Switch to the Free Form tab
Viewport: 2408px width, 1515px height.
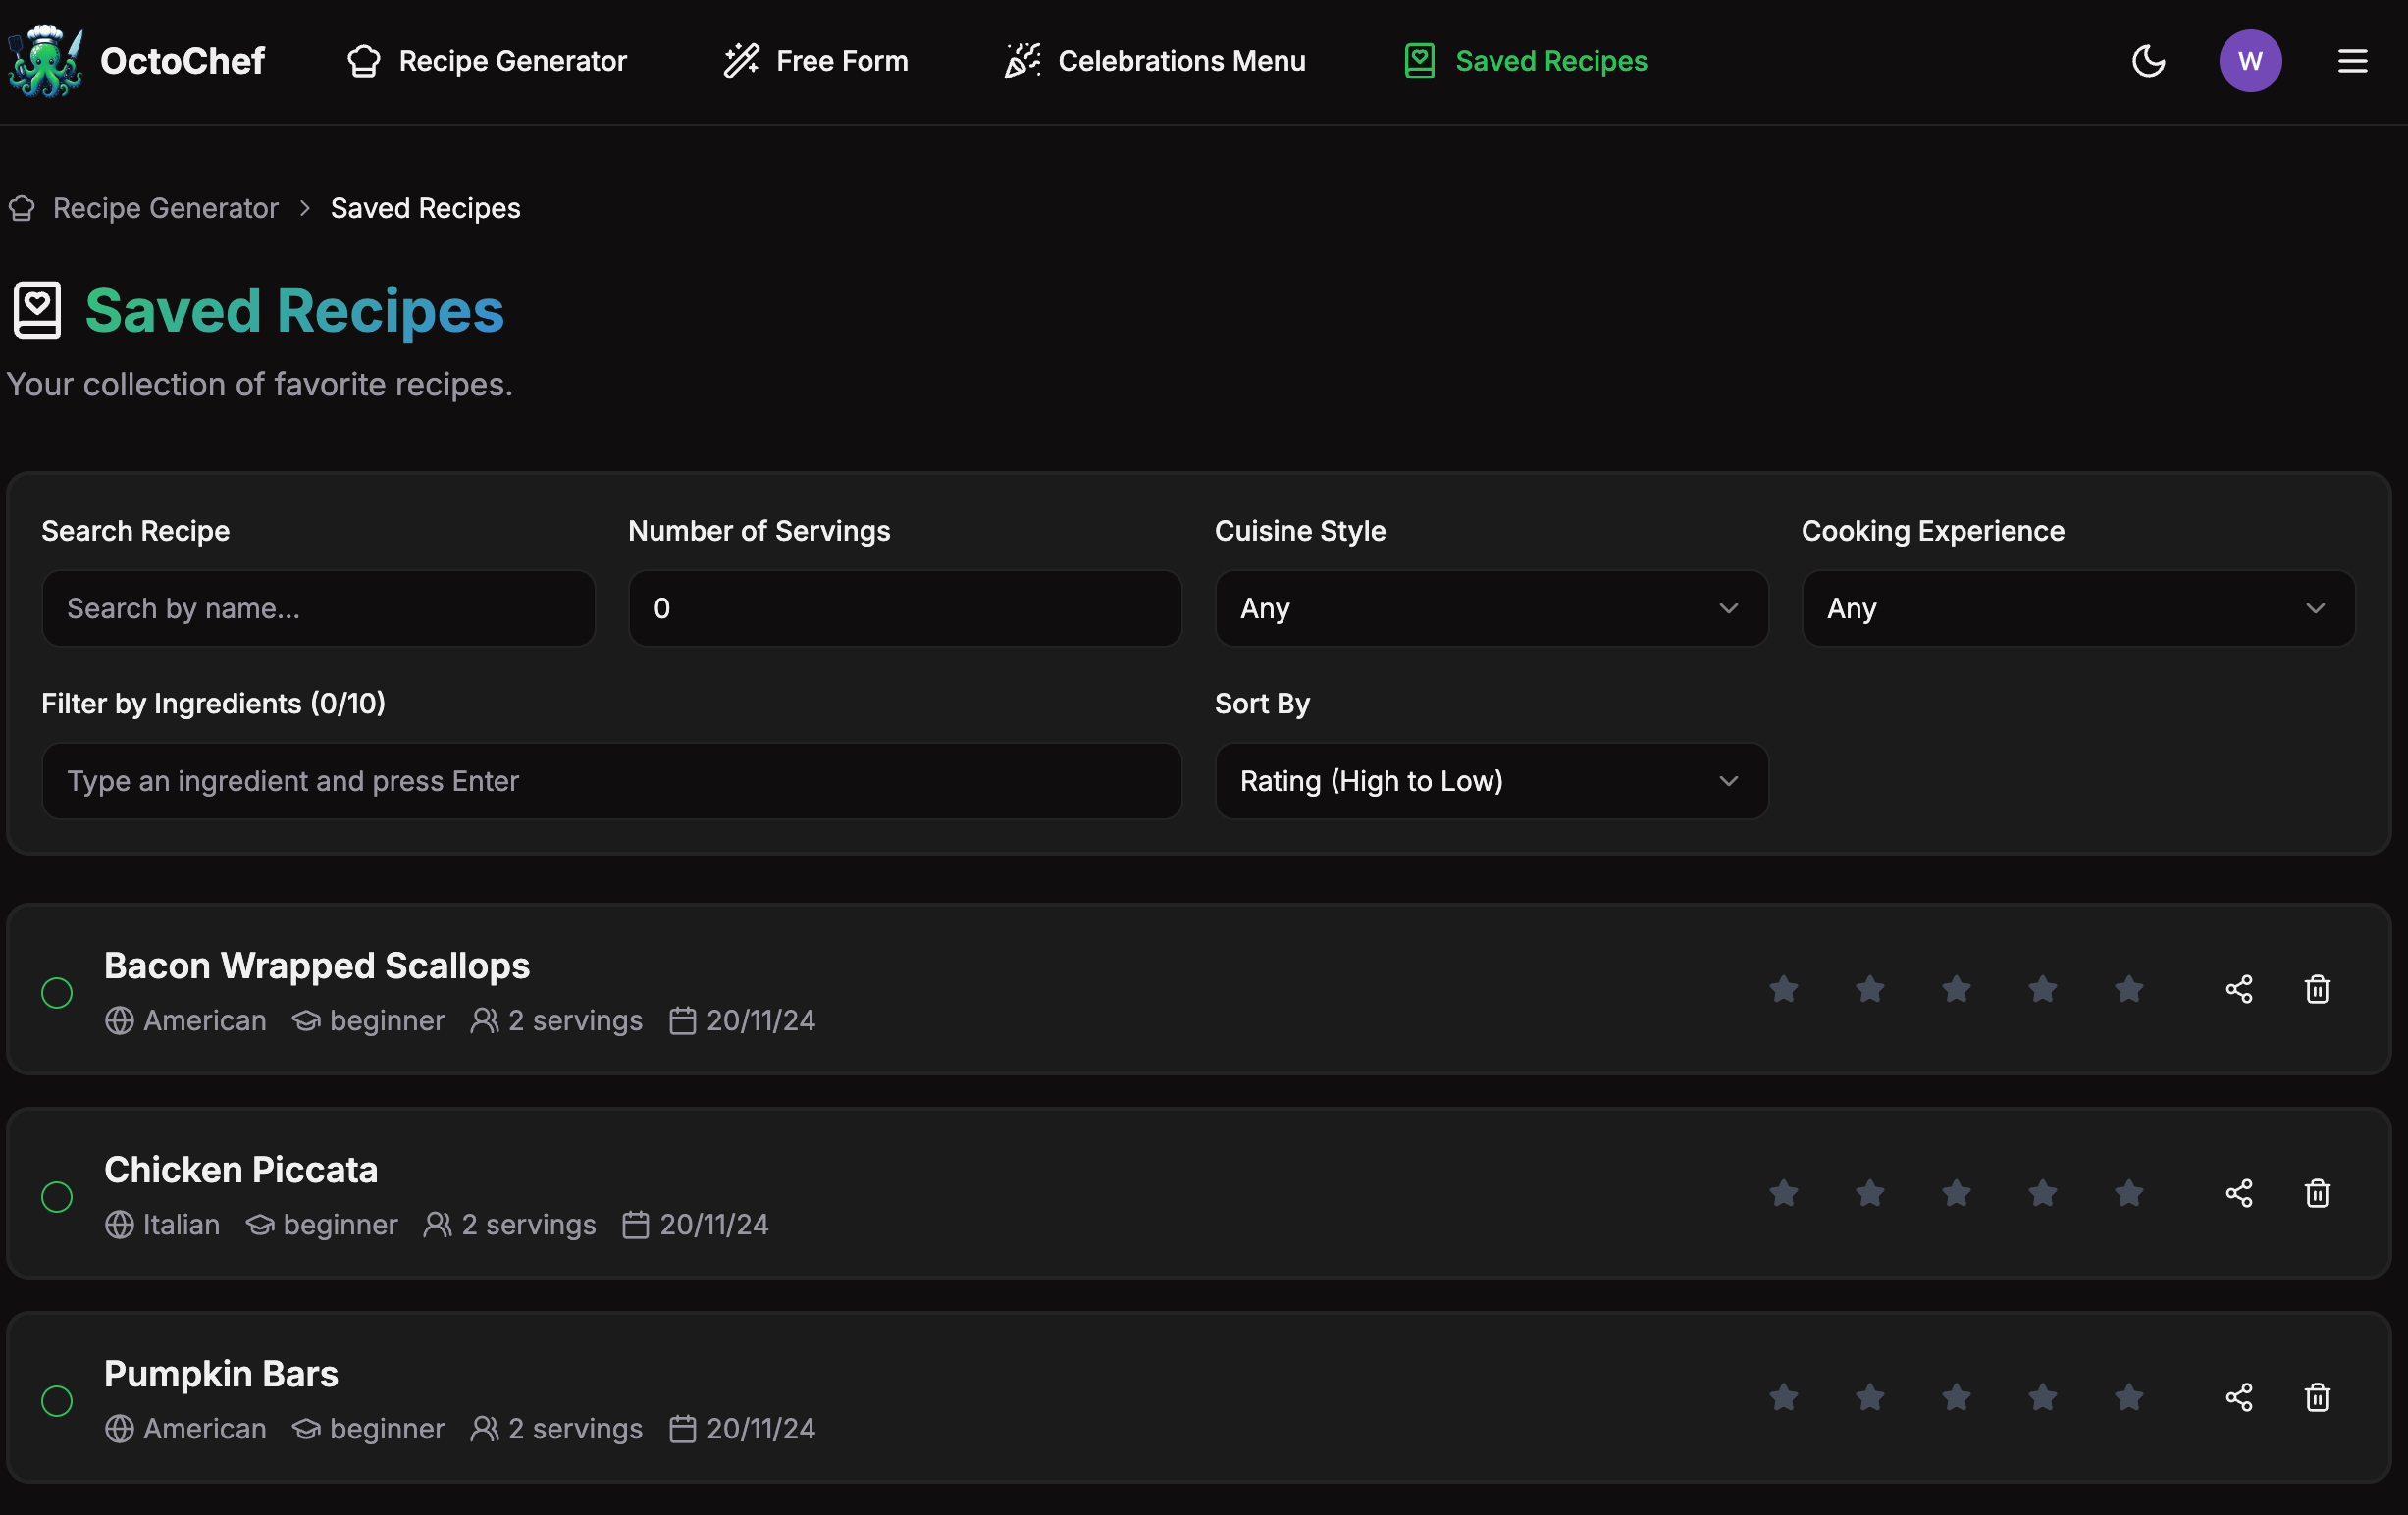[816, 61]
